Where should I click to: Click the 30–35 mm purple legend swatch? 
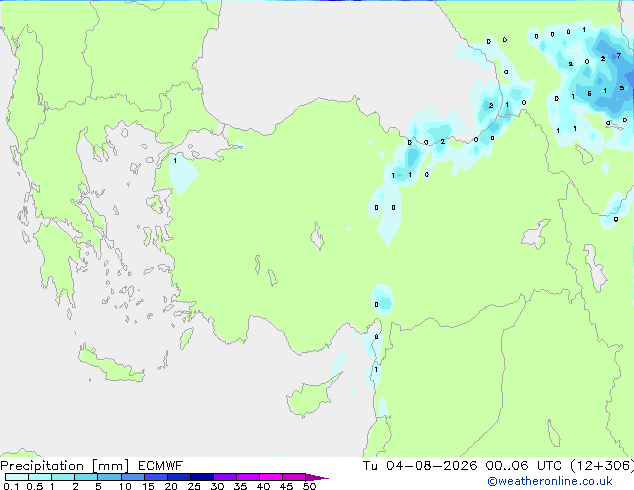click(x=224, y=477)
